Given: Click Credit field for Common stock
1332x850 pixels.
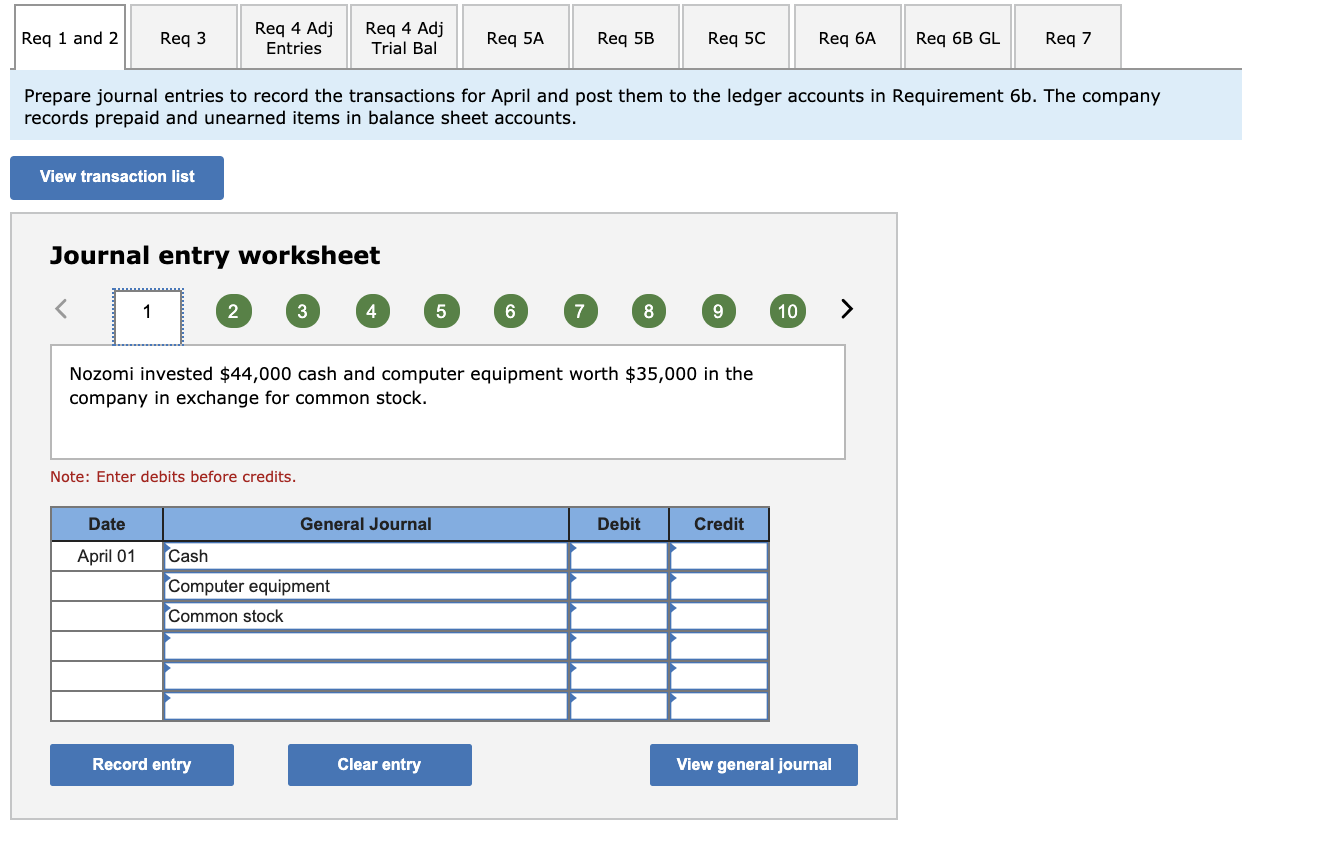Looking at the screenshot, I should (x=719, y=616).
